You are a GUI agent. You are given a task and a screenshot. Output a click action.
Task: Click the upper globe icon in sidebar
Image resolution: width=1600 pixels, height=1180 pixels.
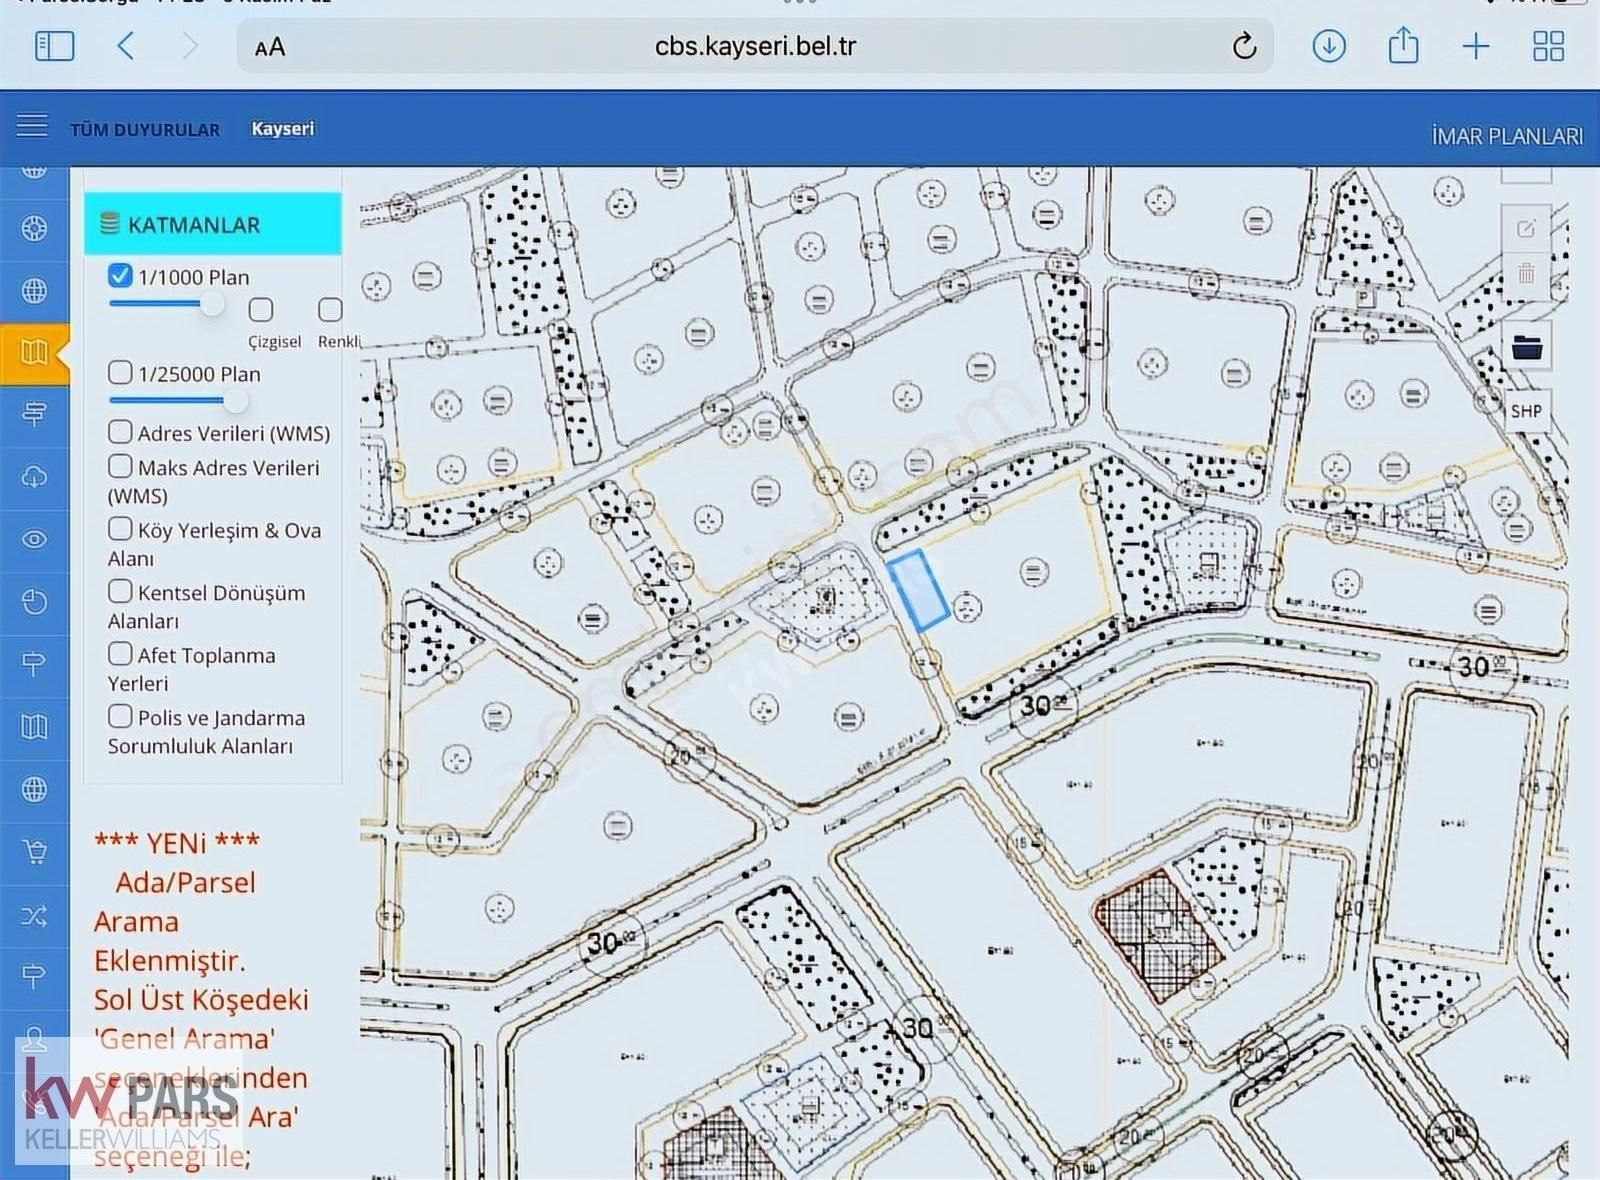pyautogui.click(x=34, y=290)
